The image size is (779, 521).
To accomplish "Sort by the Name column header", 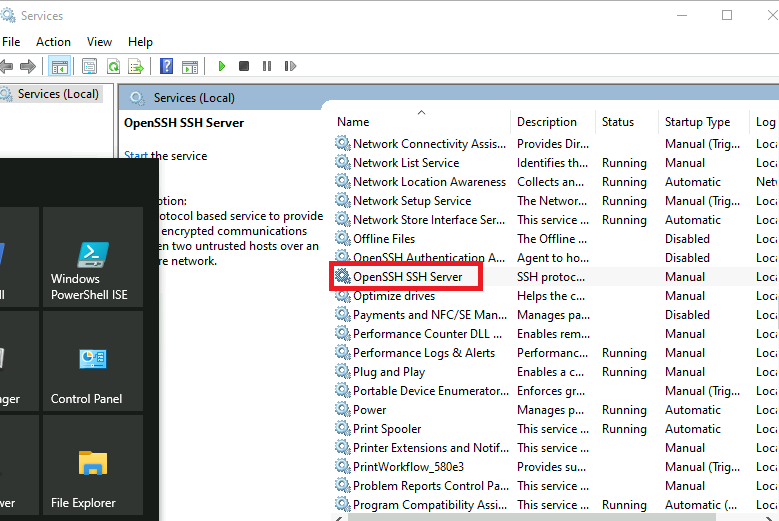I will (353, 122).
